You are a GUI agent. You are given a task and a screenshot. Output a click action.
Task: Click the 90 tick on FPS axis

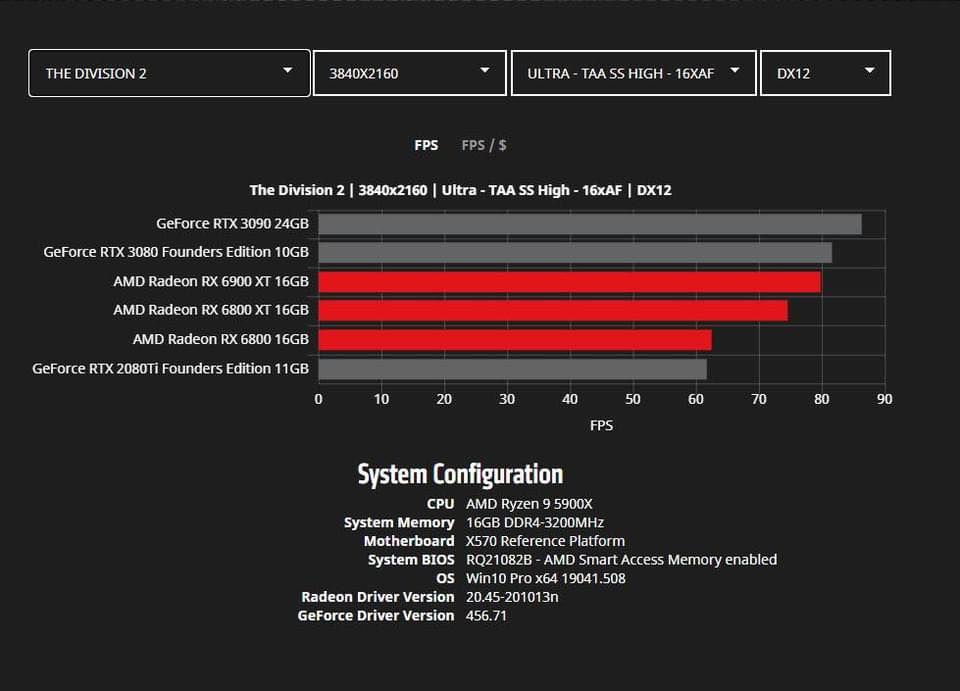885,399
